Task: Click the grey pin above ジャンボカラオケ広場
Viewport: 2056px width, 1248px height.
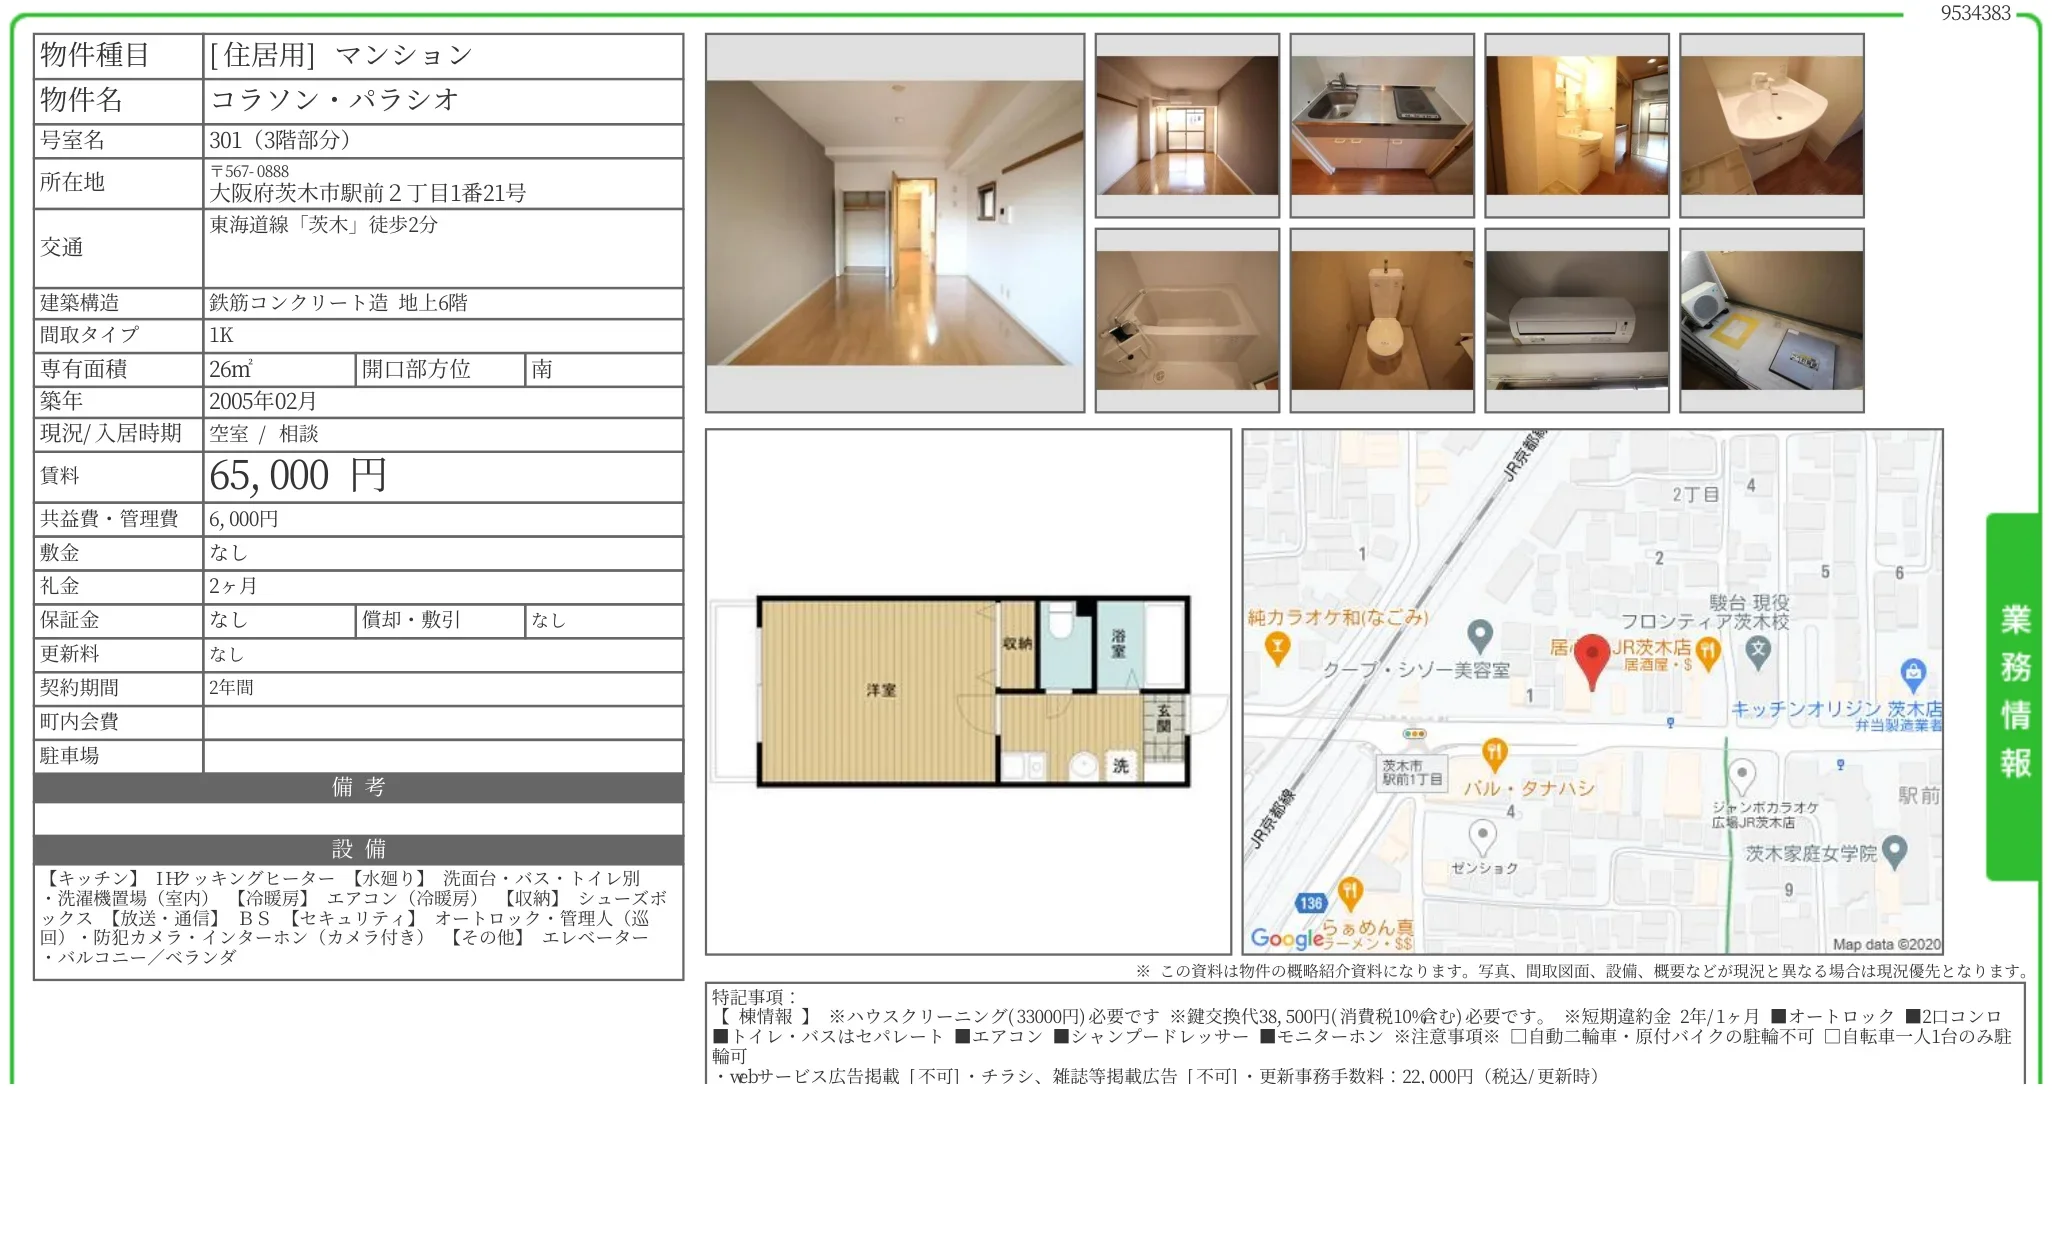Action: (x=1742, y=776)
